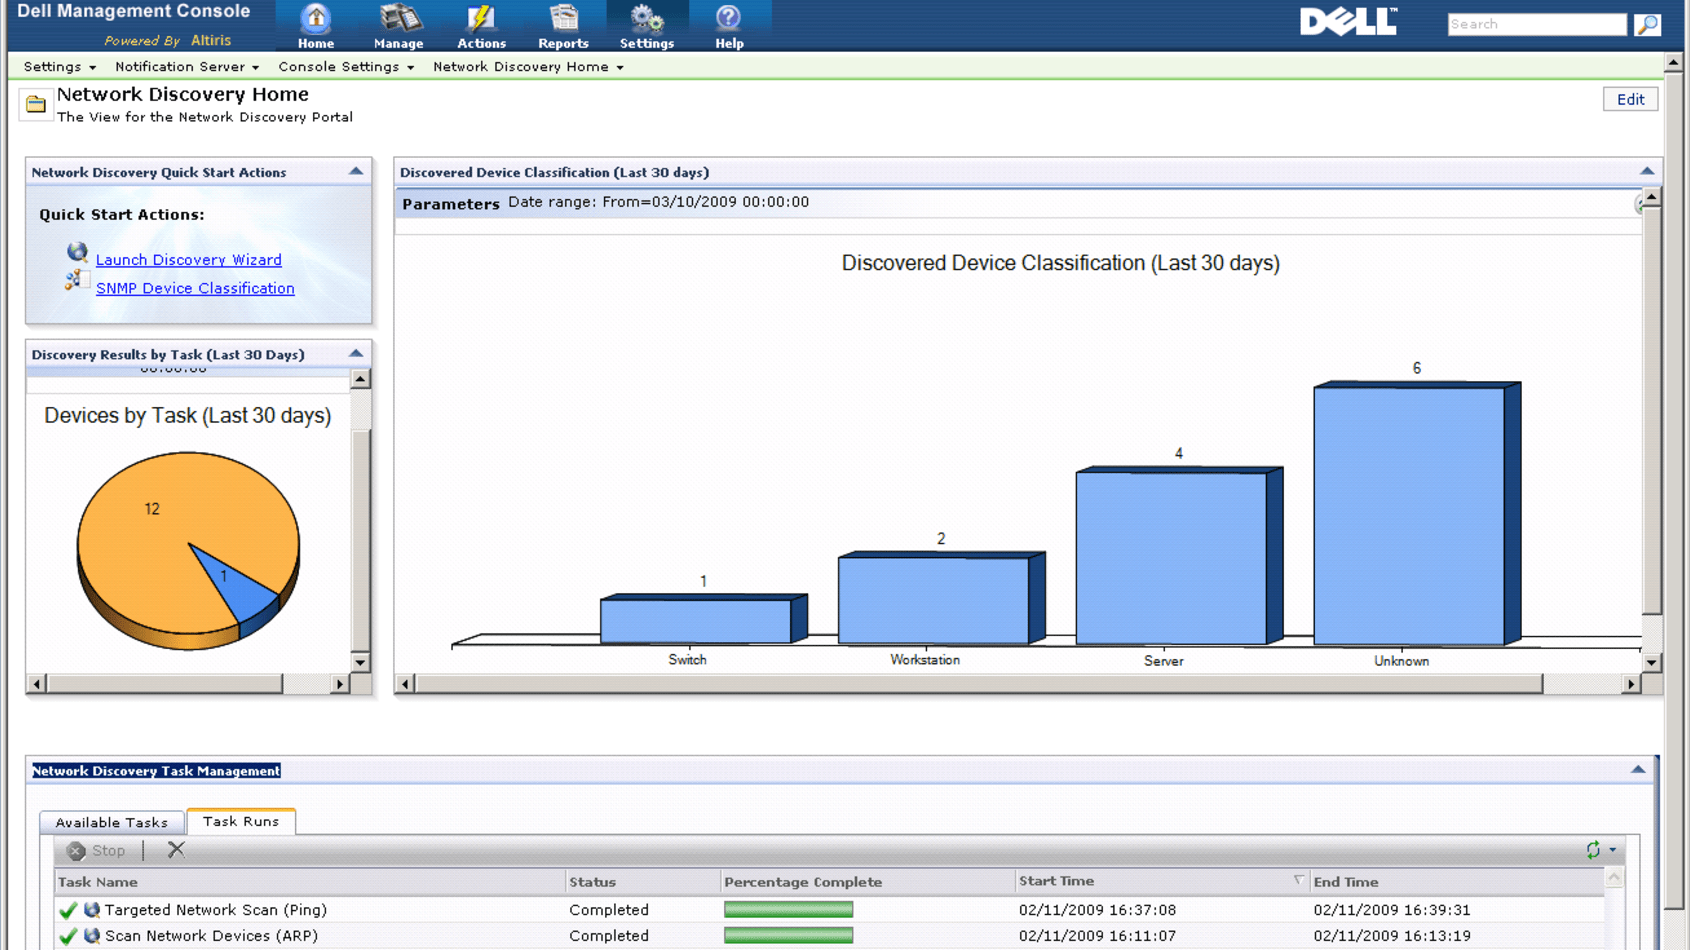Click the Unknown bar in the chart

pos(1409,515)
